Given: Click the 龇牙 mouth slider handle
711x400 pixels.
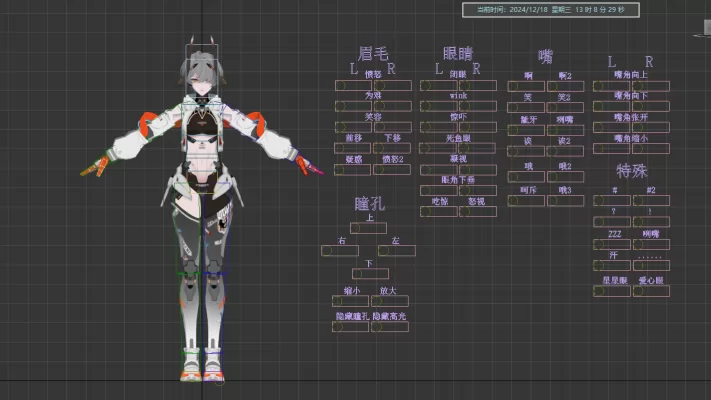Looking at the screenshot, I should point(512,131).
